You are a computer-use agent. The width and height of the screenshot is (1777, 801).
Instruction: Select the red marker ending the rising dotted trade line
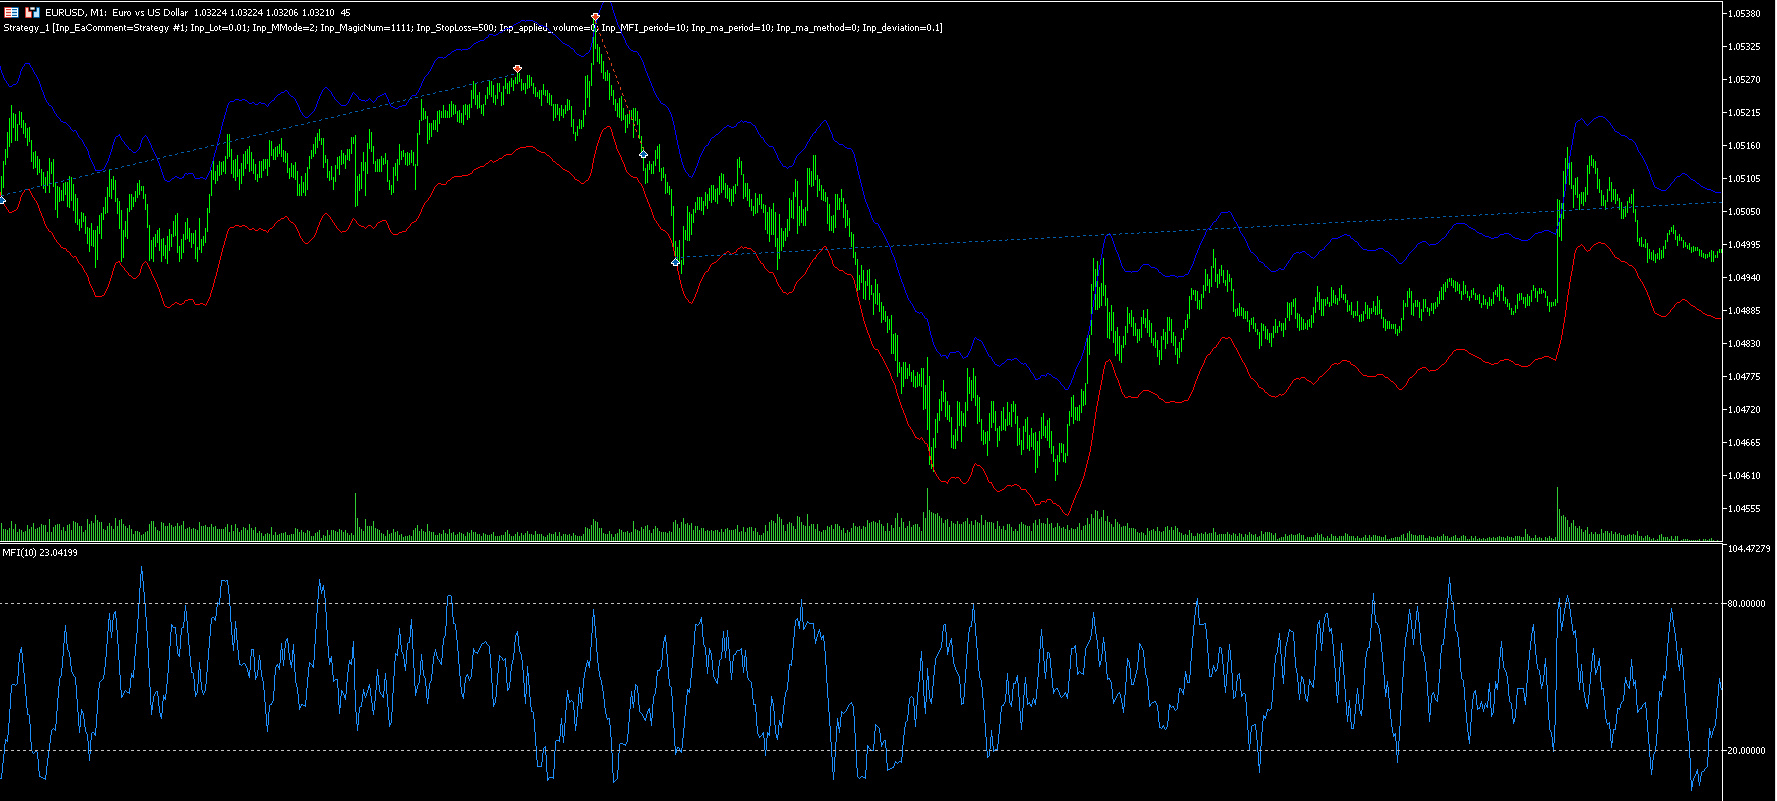click(x=517, y=69)
